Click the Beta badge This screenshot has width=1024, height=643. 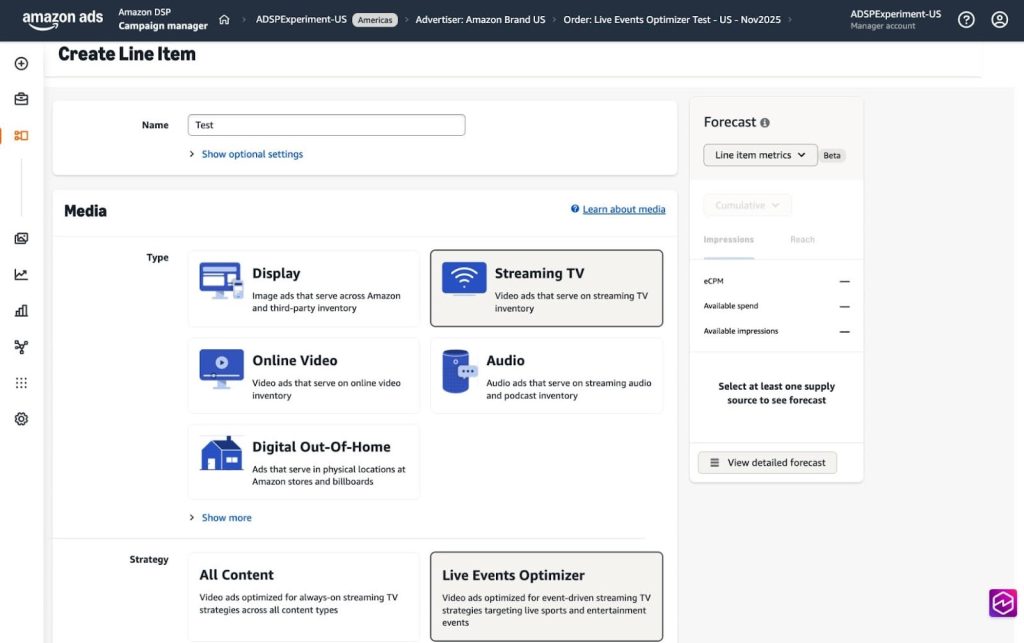coord(832,155)
